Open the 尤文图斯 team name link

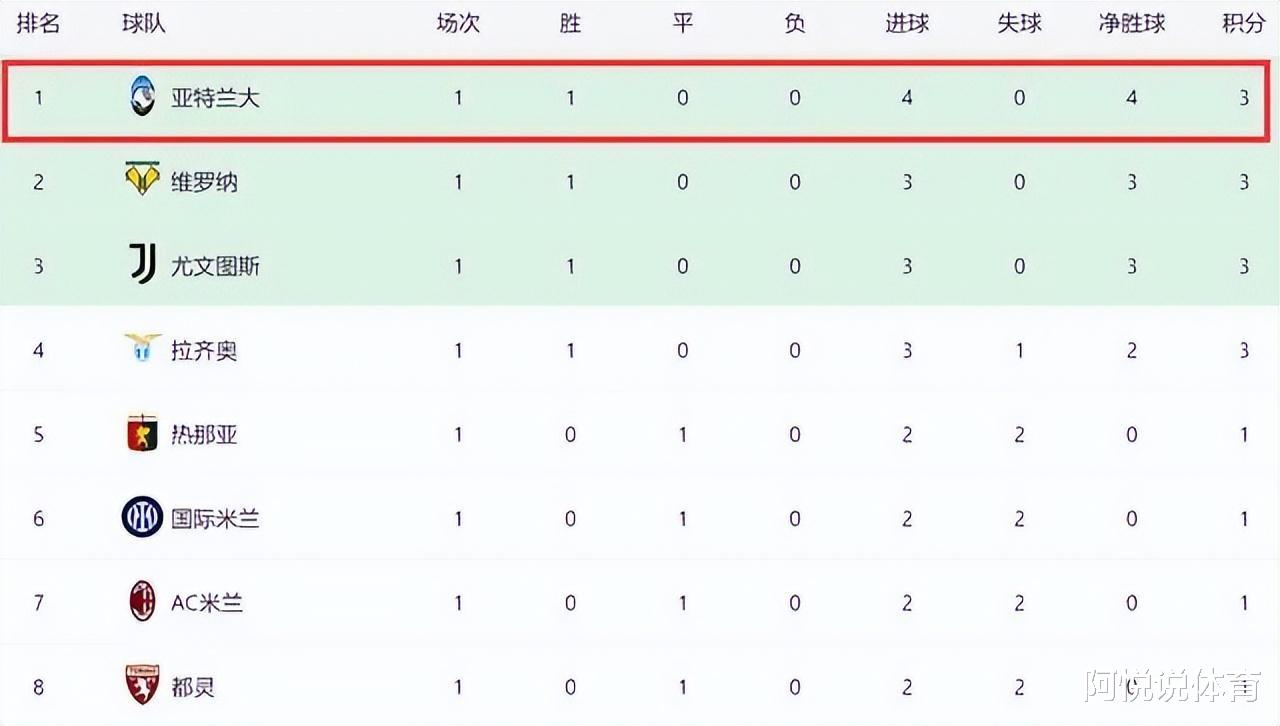pyautogui.click(x=215, y=266)
